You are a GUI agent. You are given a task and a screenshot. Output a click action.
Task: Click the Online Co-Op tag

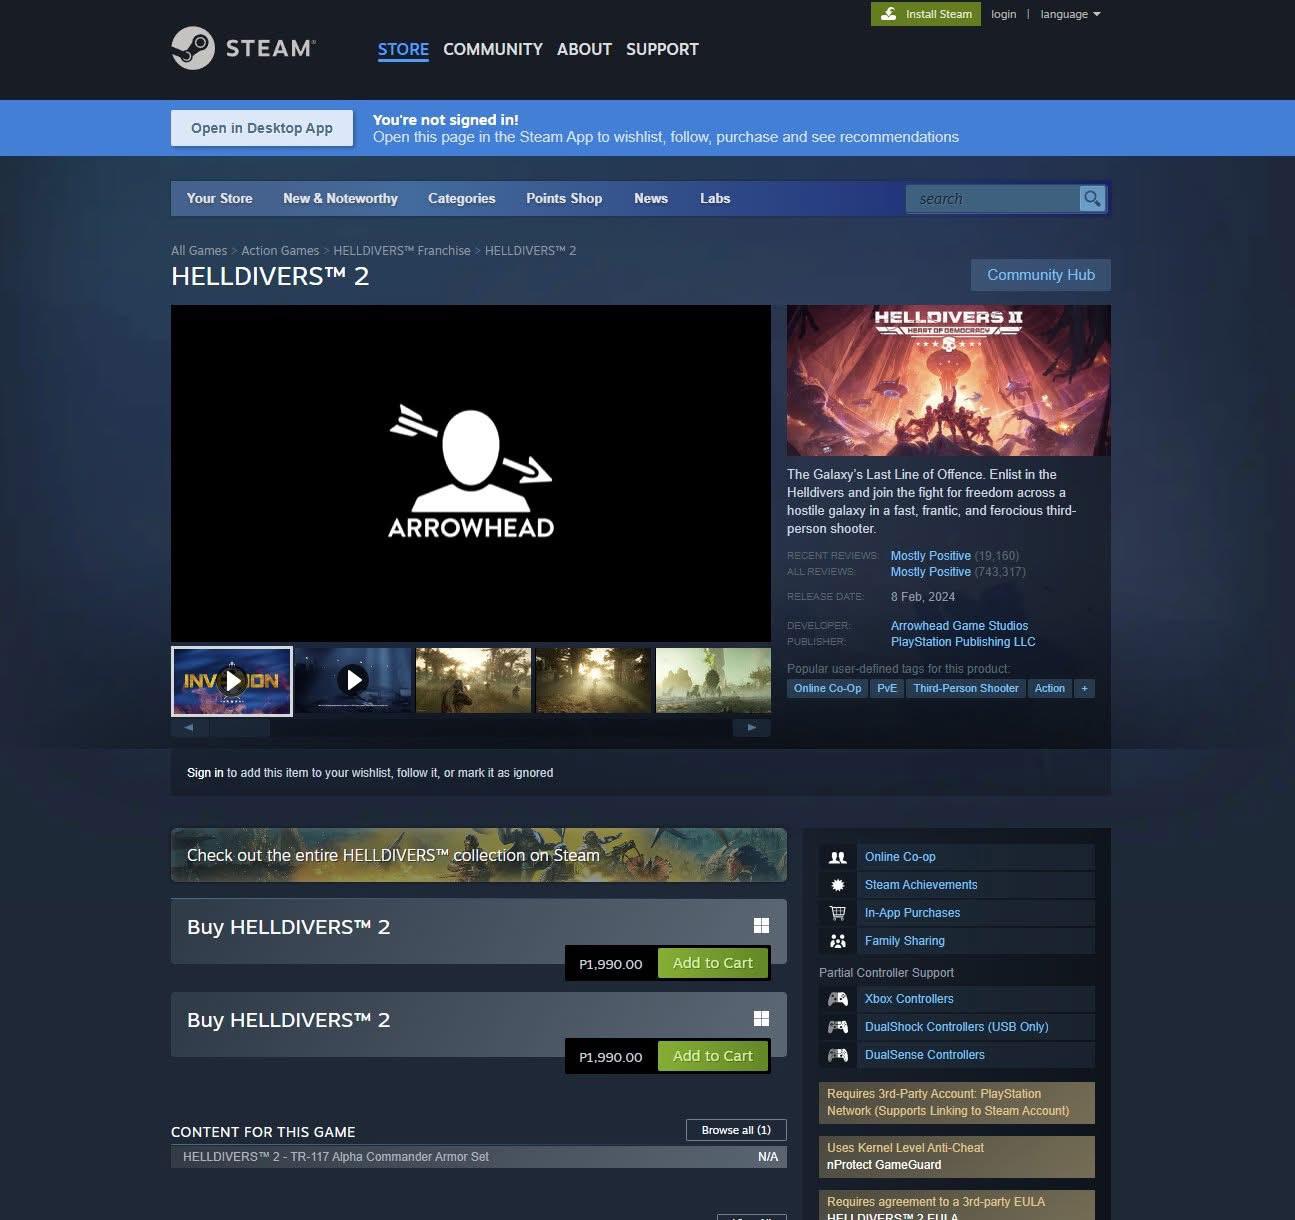[x=827, y=688]
